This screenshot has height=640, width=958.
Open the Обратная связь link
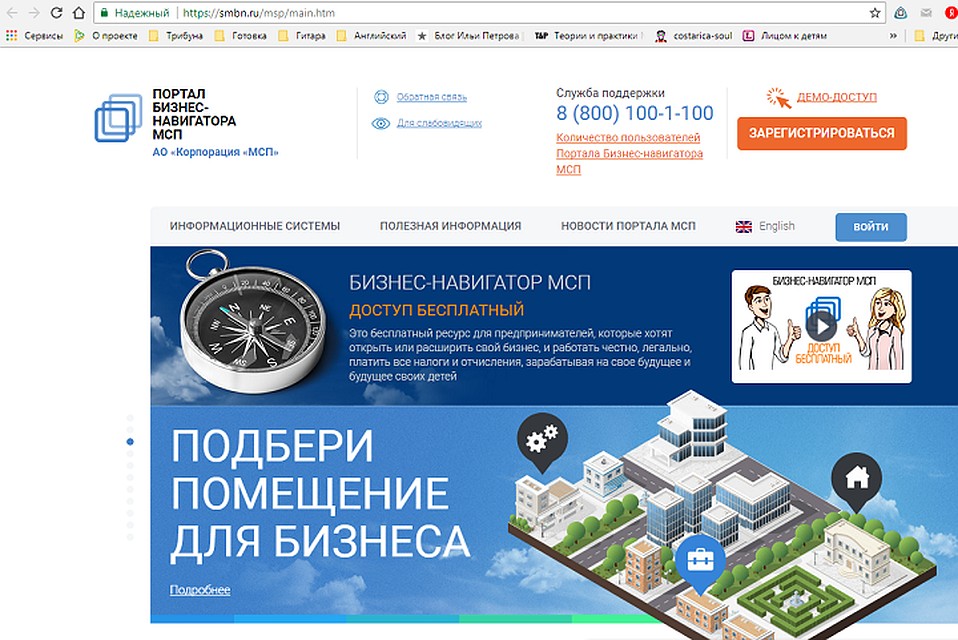pyautogui.click(x=432, y=96)
